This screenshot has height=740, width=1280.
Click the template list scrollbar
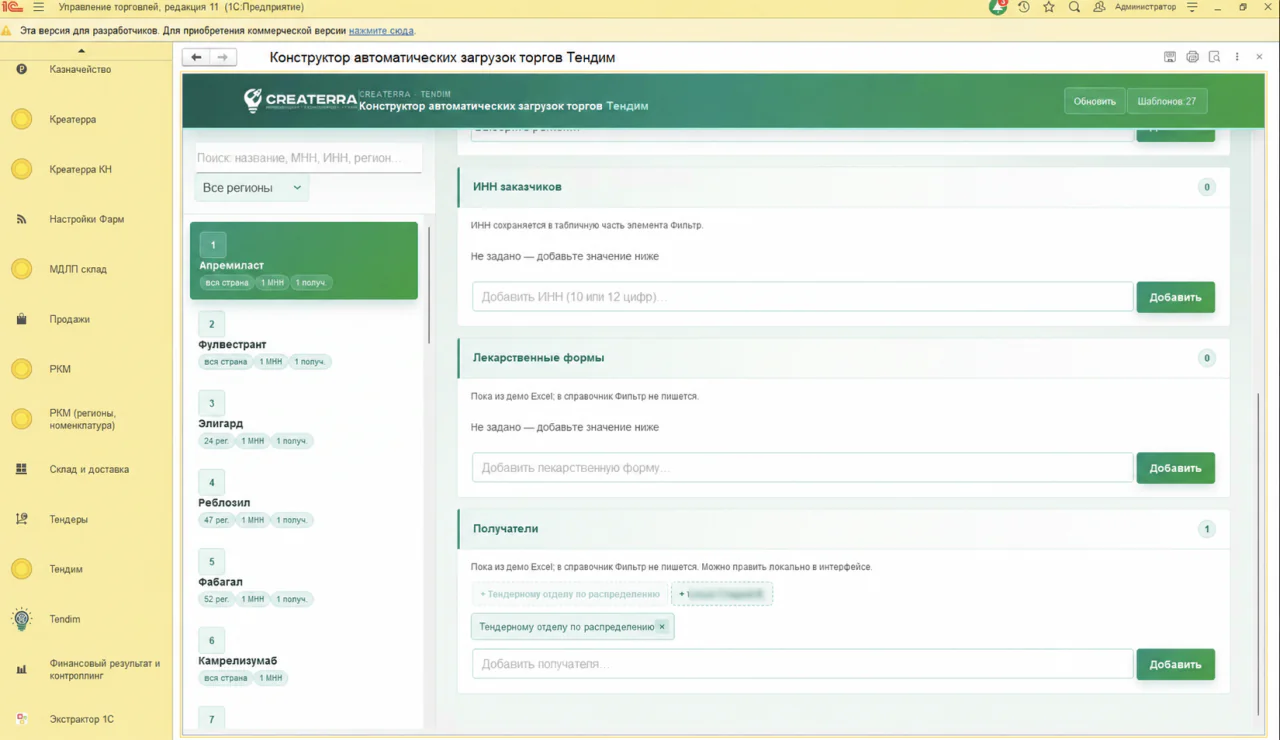[x=429, y=285]
